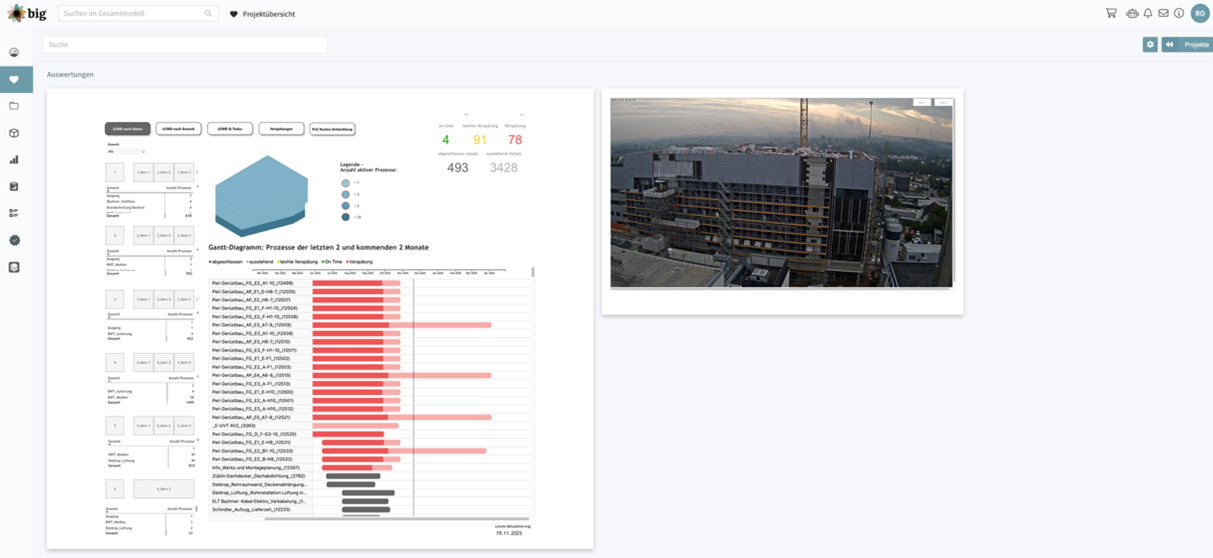Click the info circle icon
The height and width of the screenshot is (558, 1213).
pos(1179,14)
